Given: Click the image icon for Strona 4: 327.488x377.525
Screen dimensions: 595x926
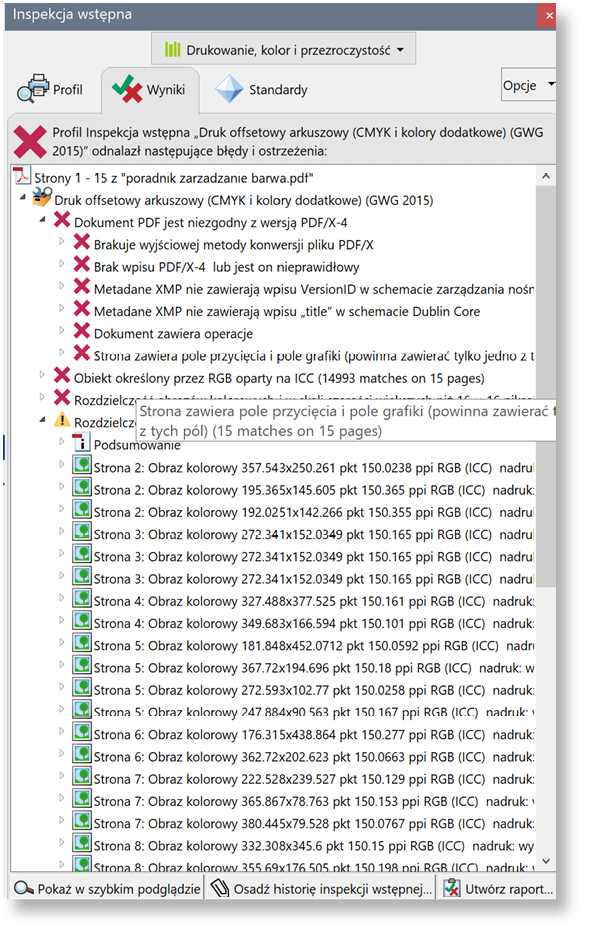Looking at the screenshot, I should point(81,599).
